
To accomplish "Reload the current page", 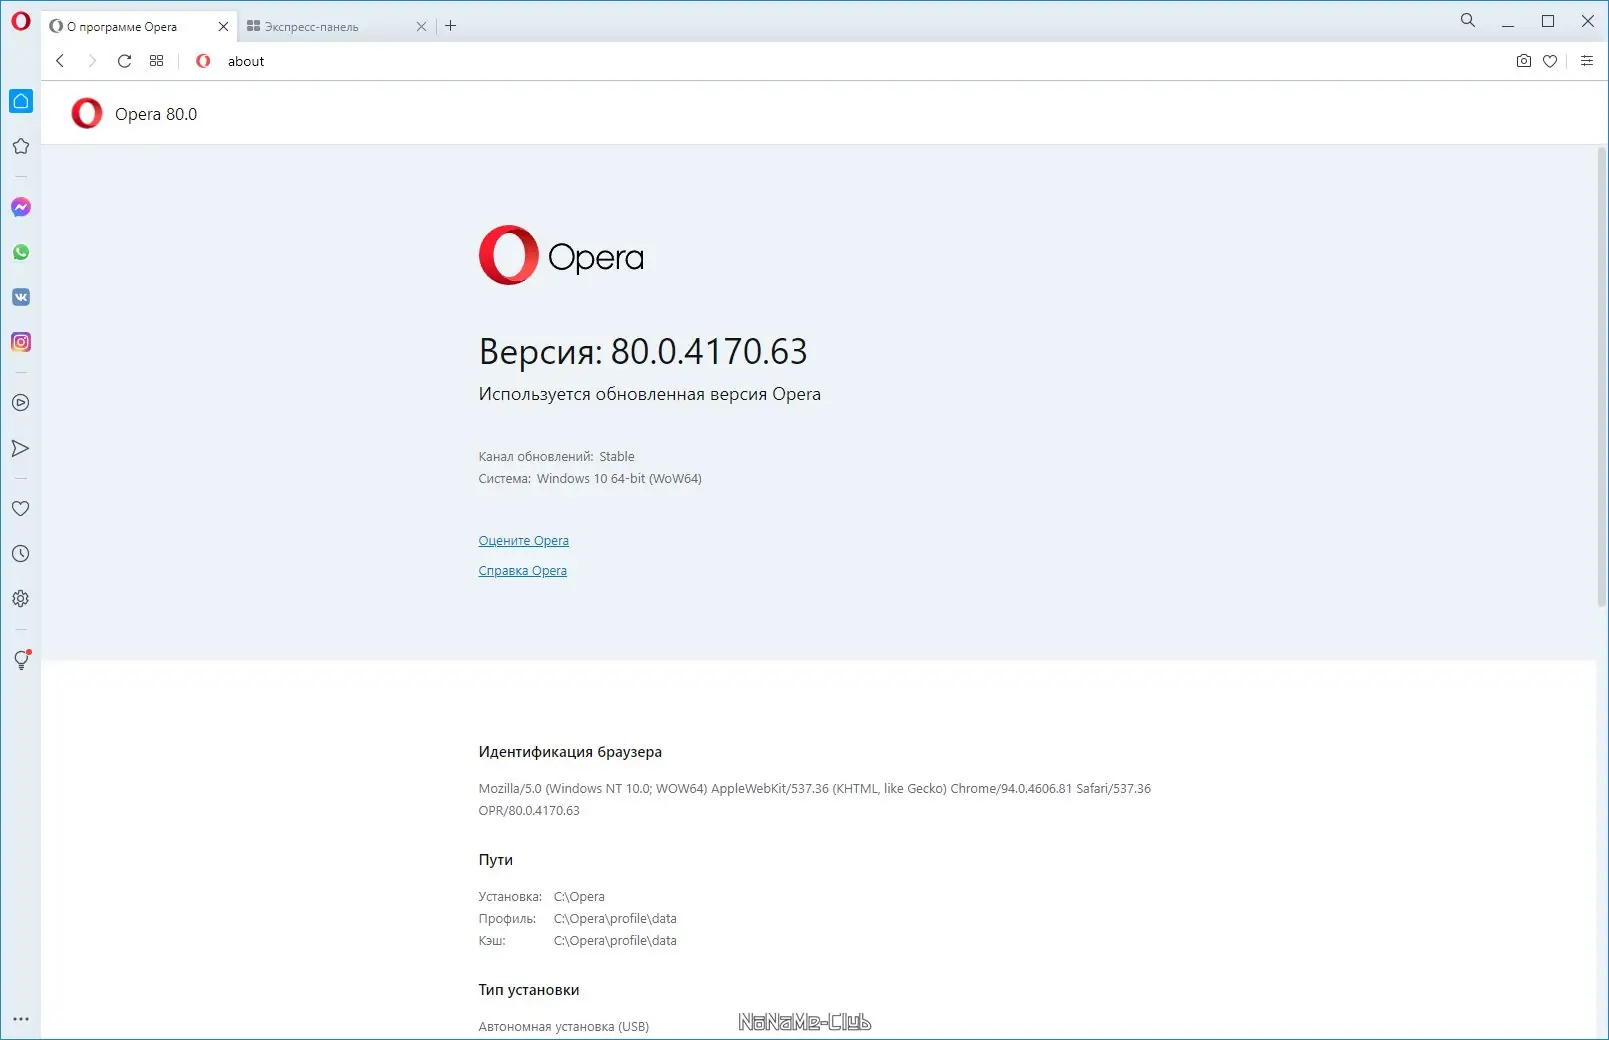I will click(124, 61).
